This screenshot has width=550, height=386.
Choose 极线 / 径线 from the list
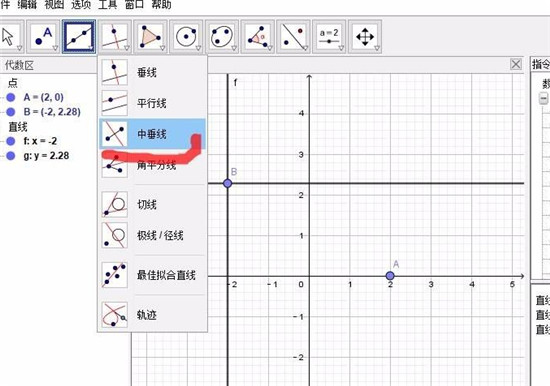[x=152, y=235]
